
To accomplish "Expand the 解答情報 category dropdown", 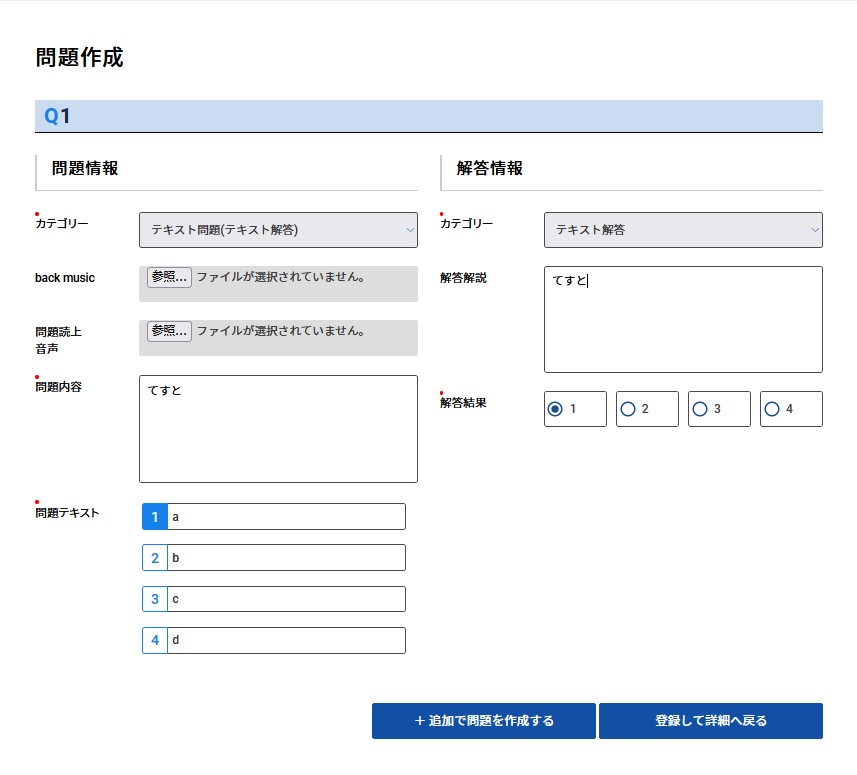I will pos(683,230).
